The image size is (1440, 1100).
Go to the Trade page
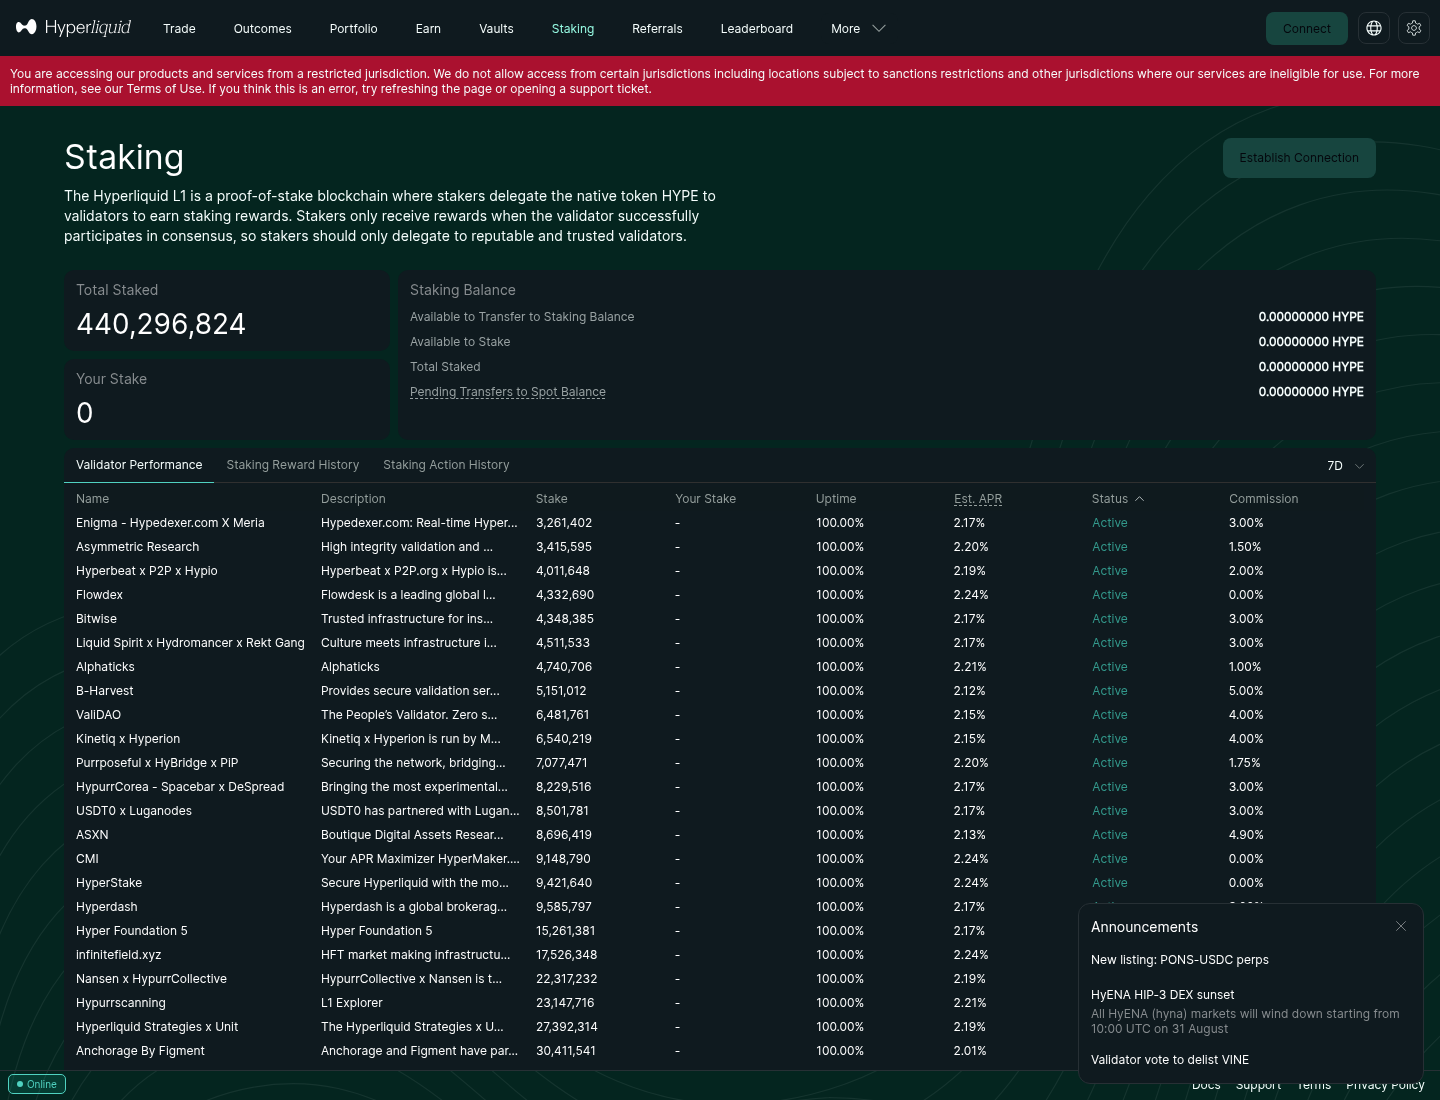tap(179, 29)
